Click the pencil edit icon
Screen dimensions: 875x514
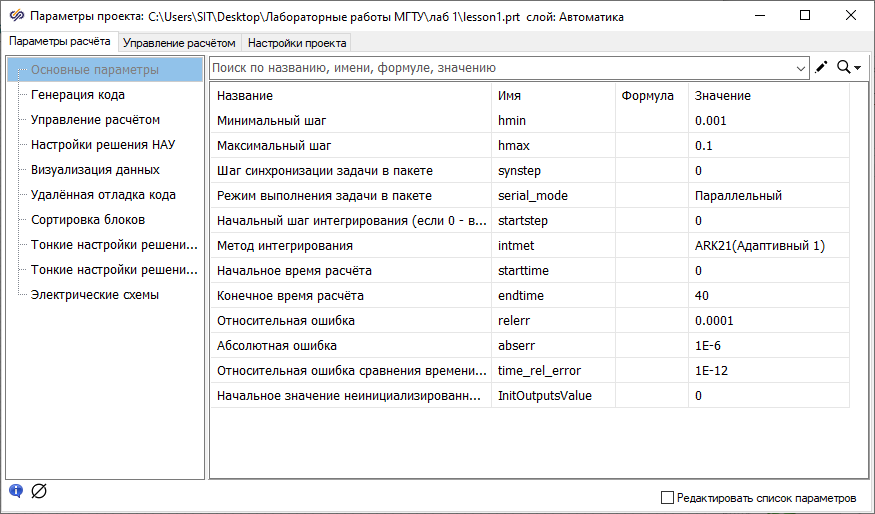[x=821, y=67]
